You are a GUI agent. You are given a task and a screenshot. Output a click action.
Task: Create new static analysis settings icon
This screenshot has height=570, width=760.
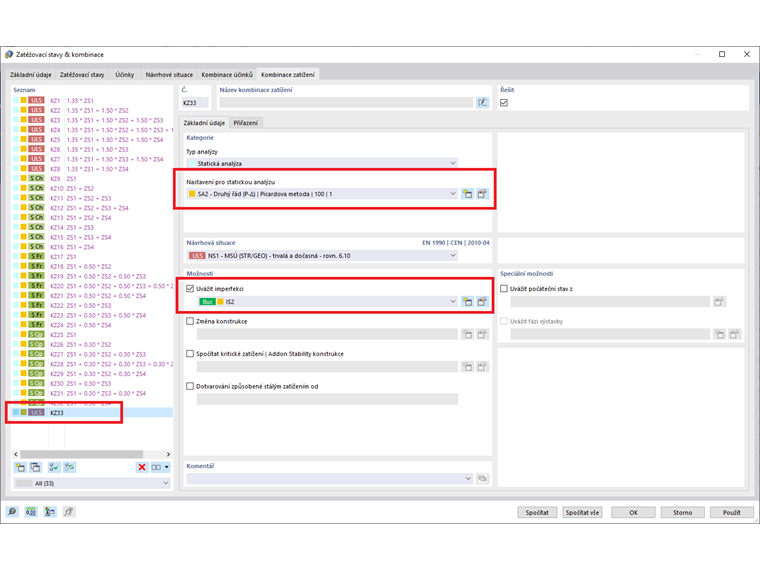[x=467, y=194]
